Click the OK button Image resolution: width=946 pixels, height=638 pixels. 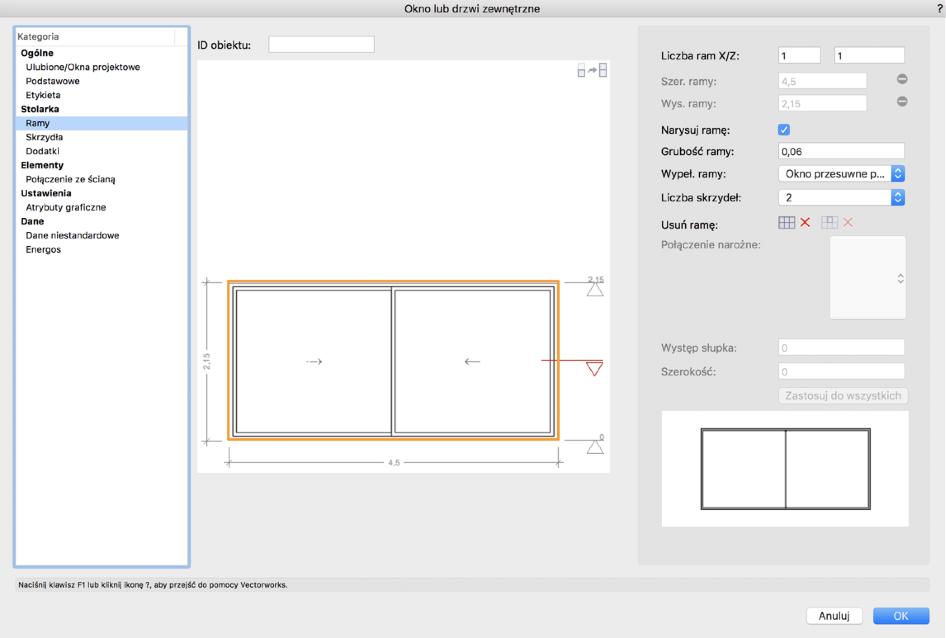click(x=901, y=616)
